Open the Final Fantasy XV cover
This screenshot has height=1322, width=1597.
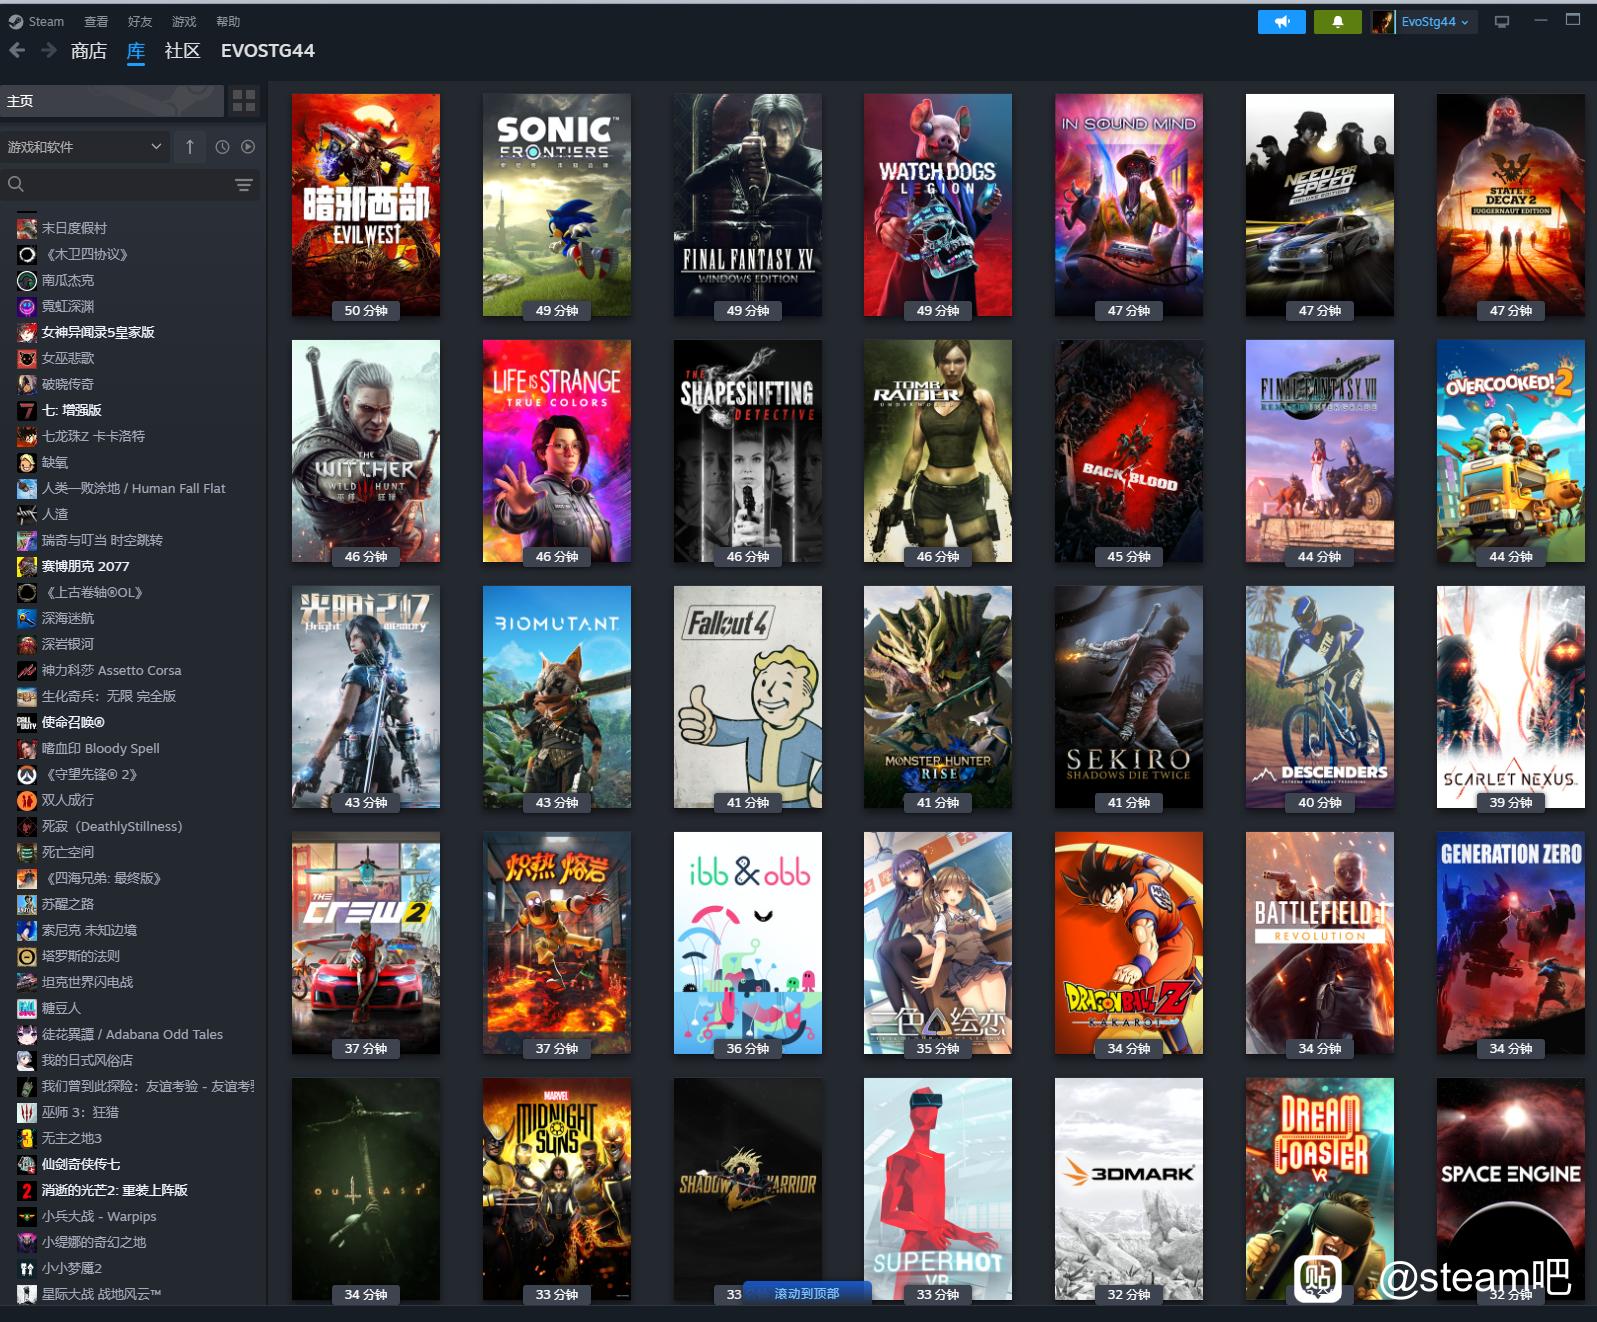click(748, 205)
